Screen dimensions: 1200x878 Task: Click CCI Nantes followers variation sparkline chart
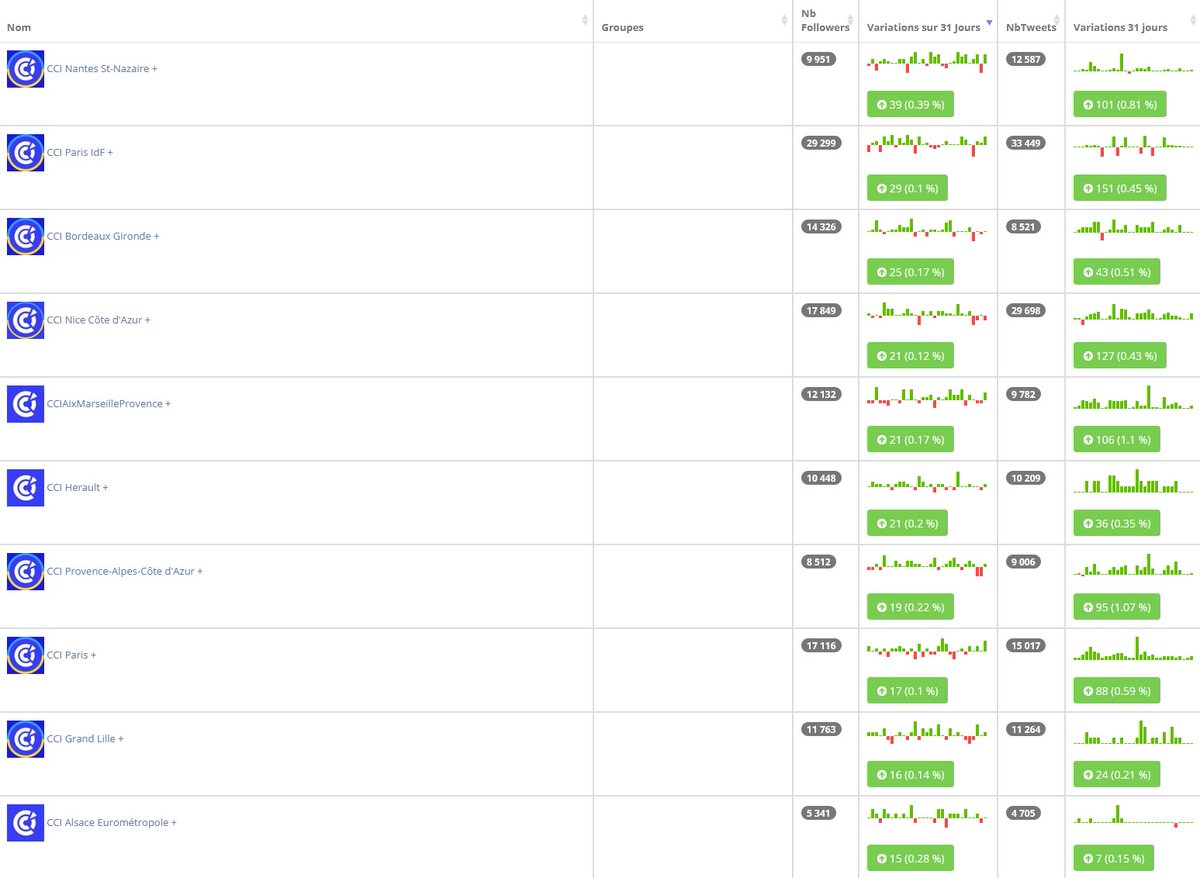click(927, 63)
